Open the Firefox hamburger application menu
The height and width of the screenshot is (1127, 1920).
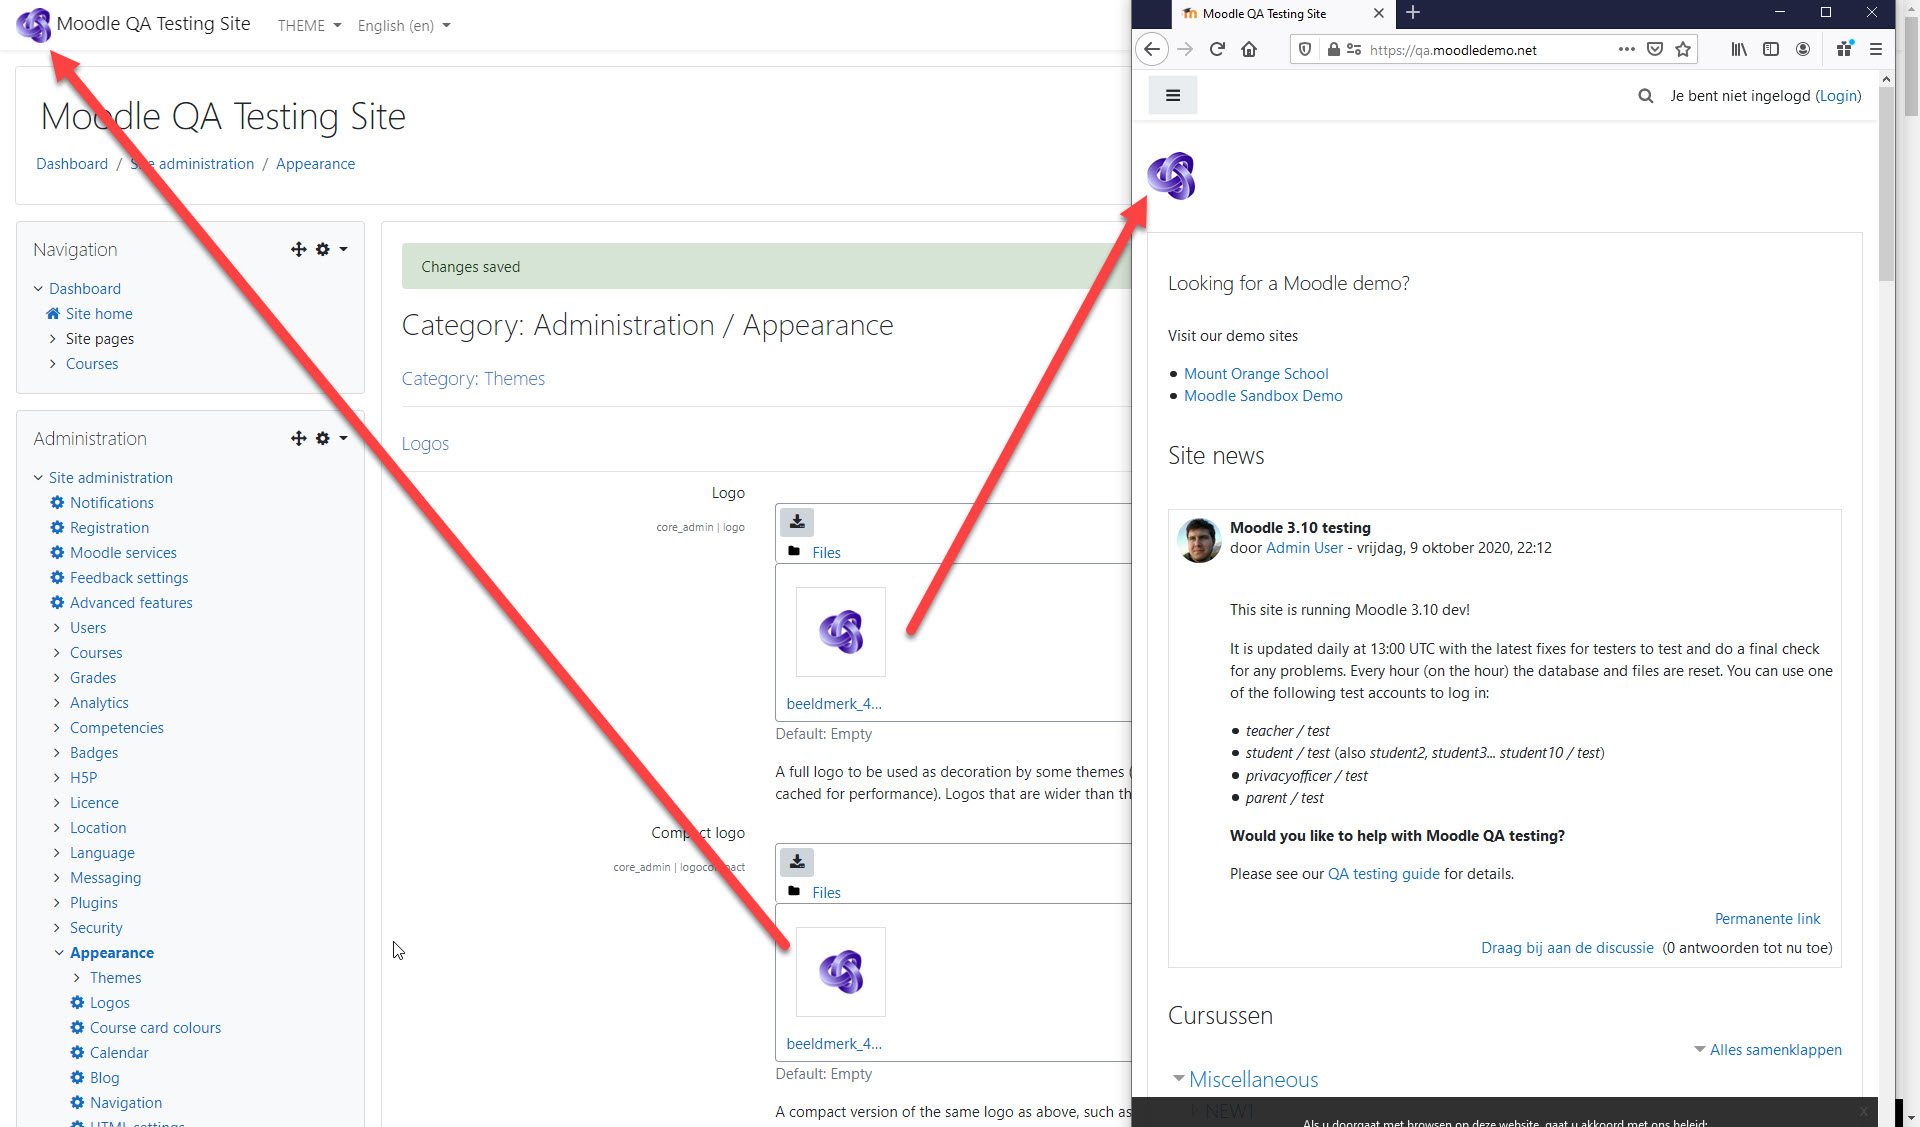pos(1876,49)
